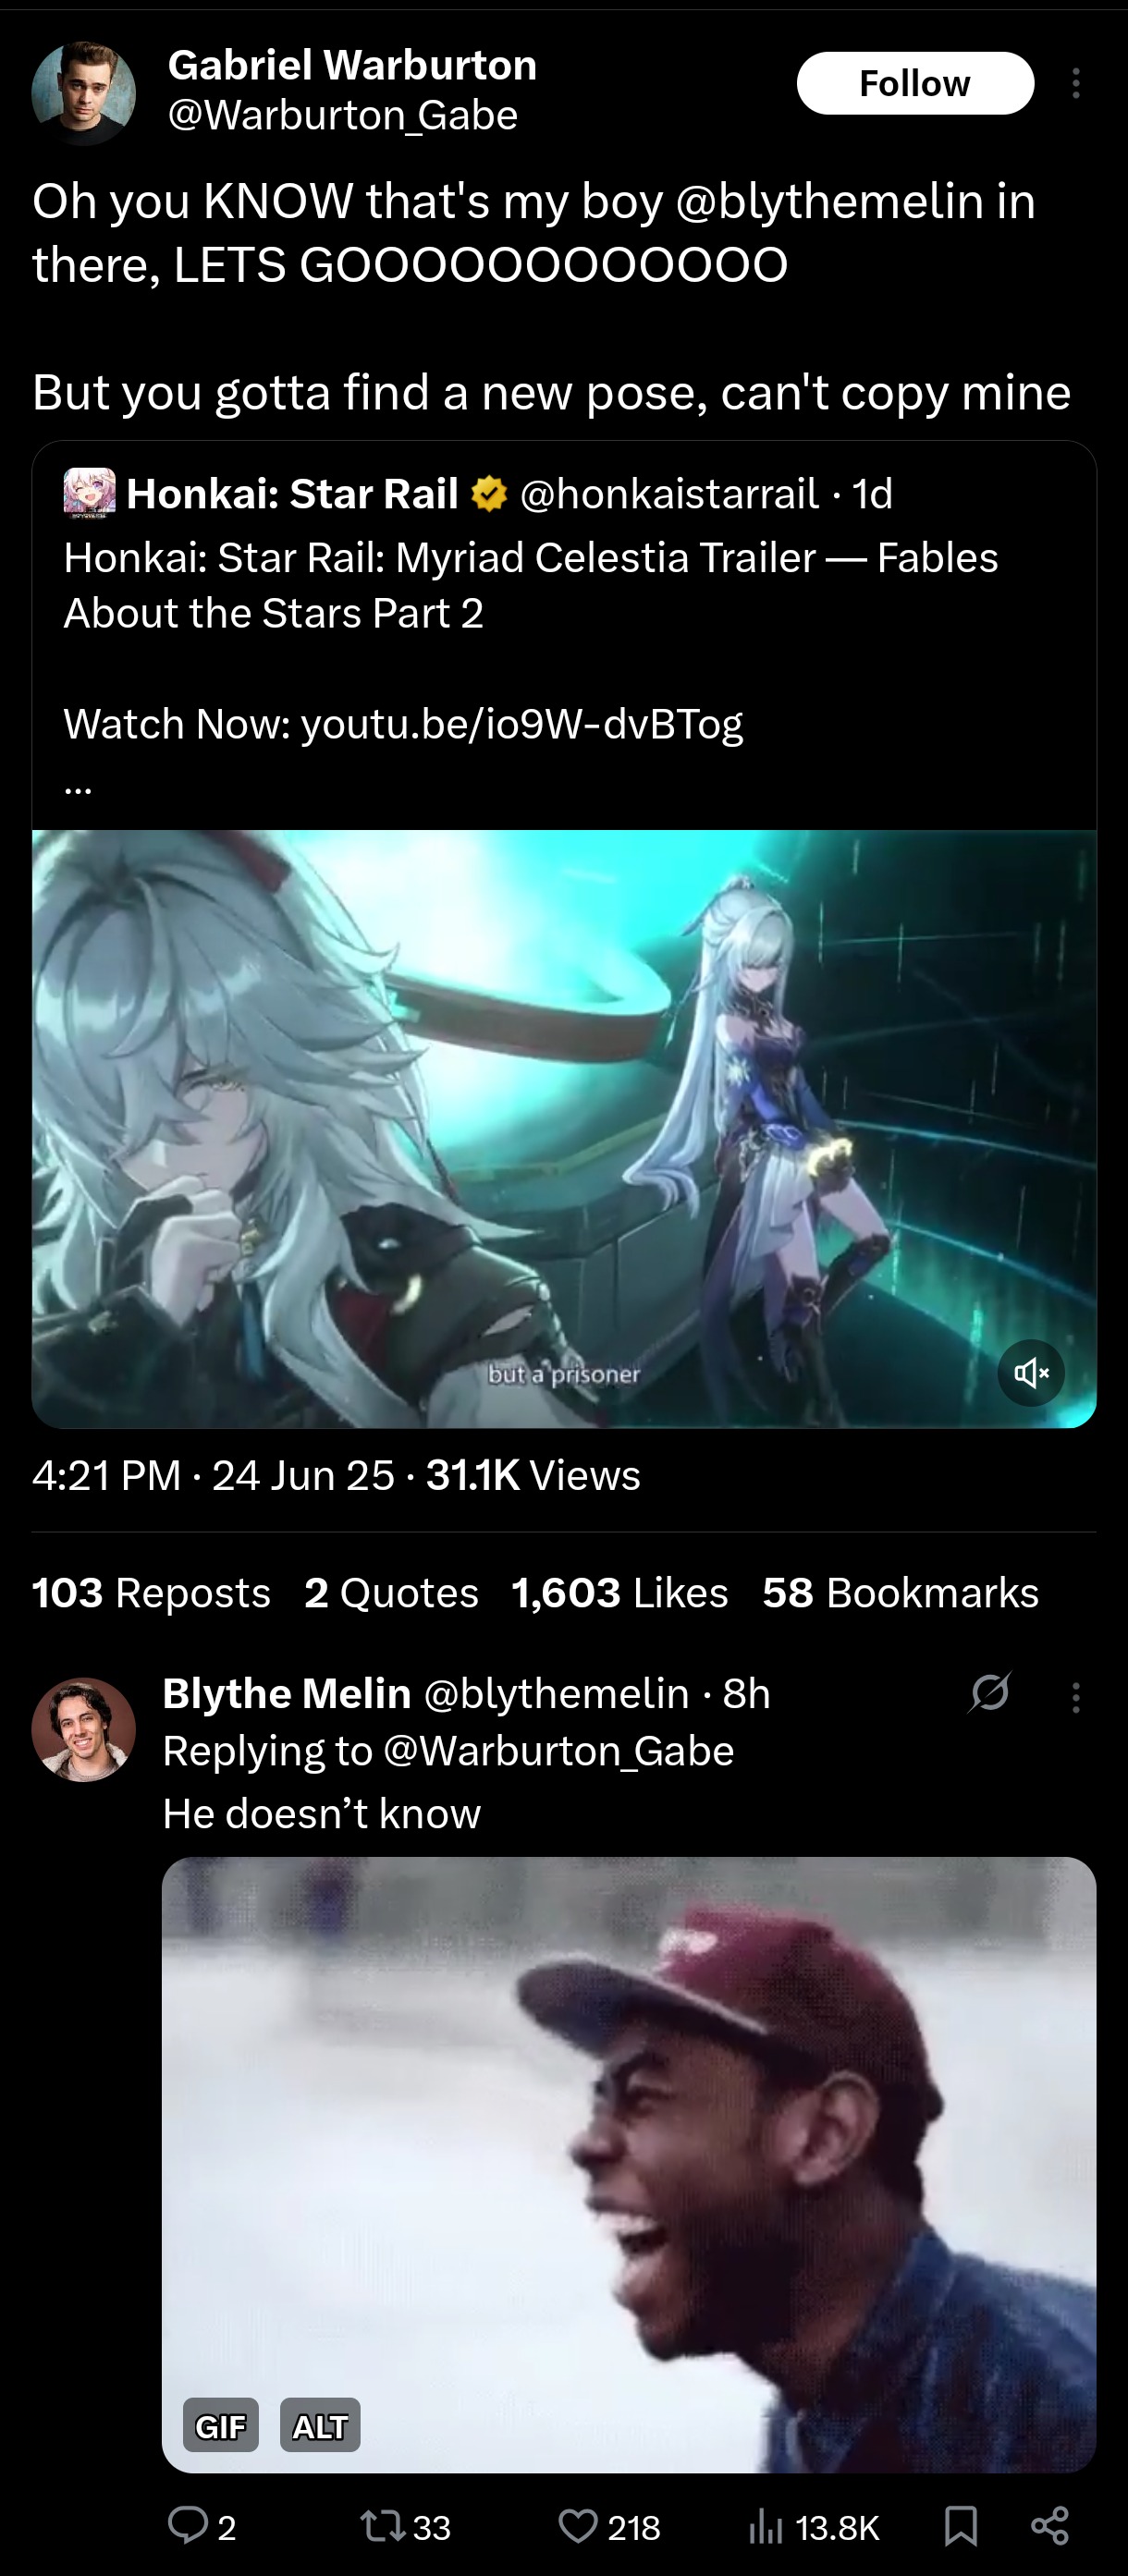
Task: Like Blythe Melin's reply with the heart
Action: (x=578, y=2526)
